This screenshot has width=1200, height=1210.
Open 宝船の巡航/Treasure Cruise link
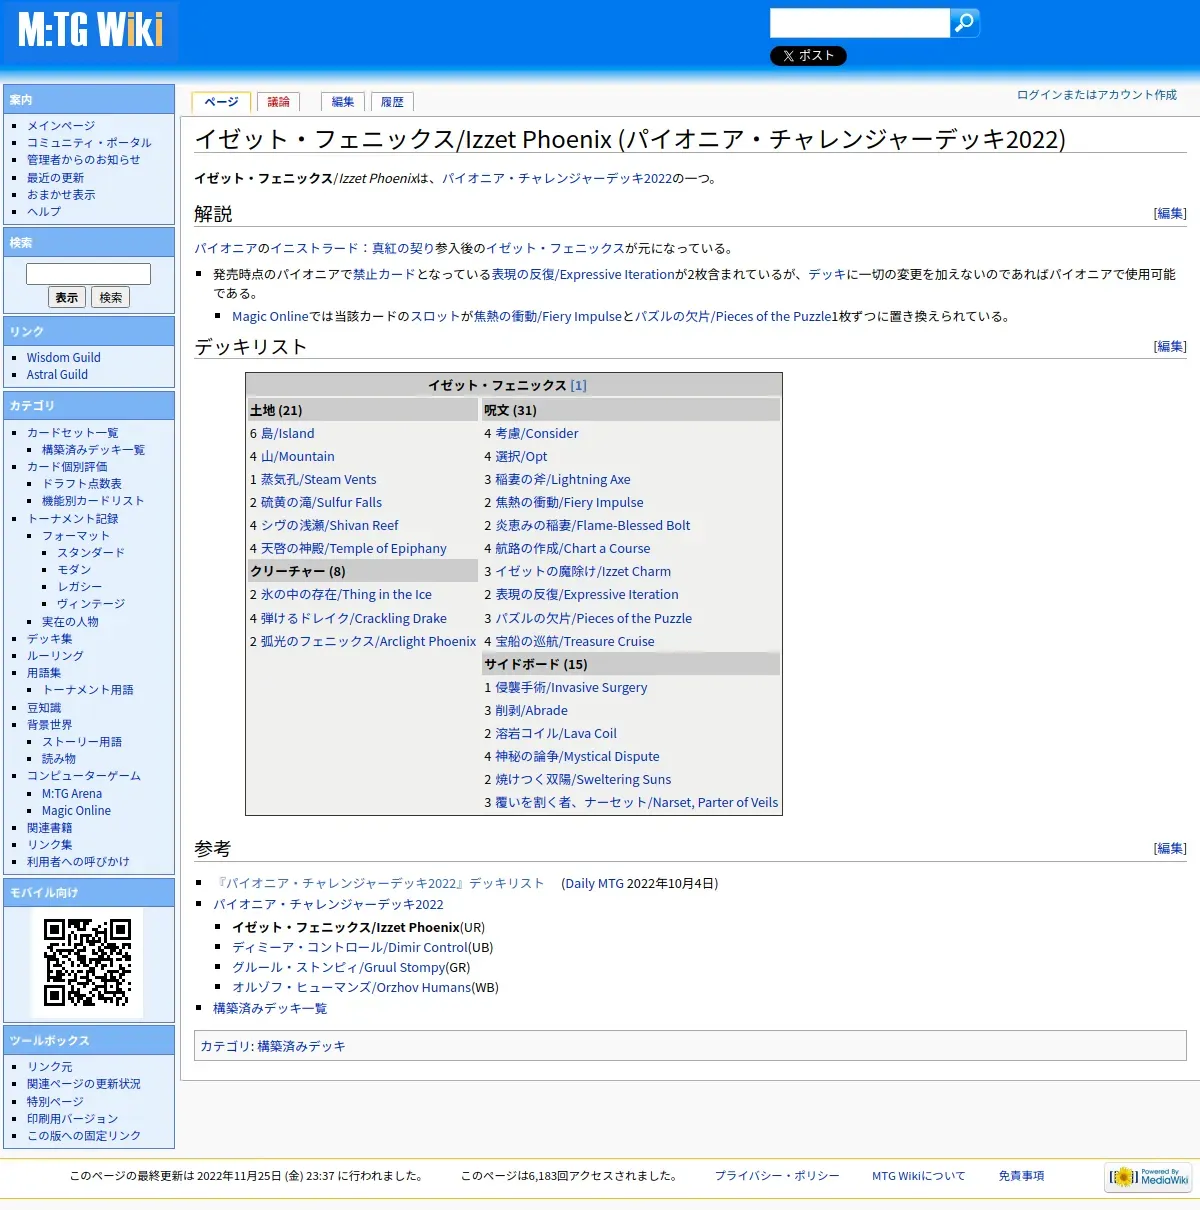(x=575, y=642)
